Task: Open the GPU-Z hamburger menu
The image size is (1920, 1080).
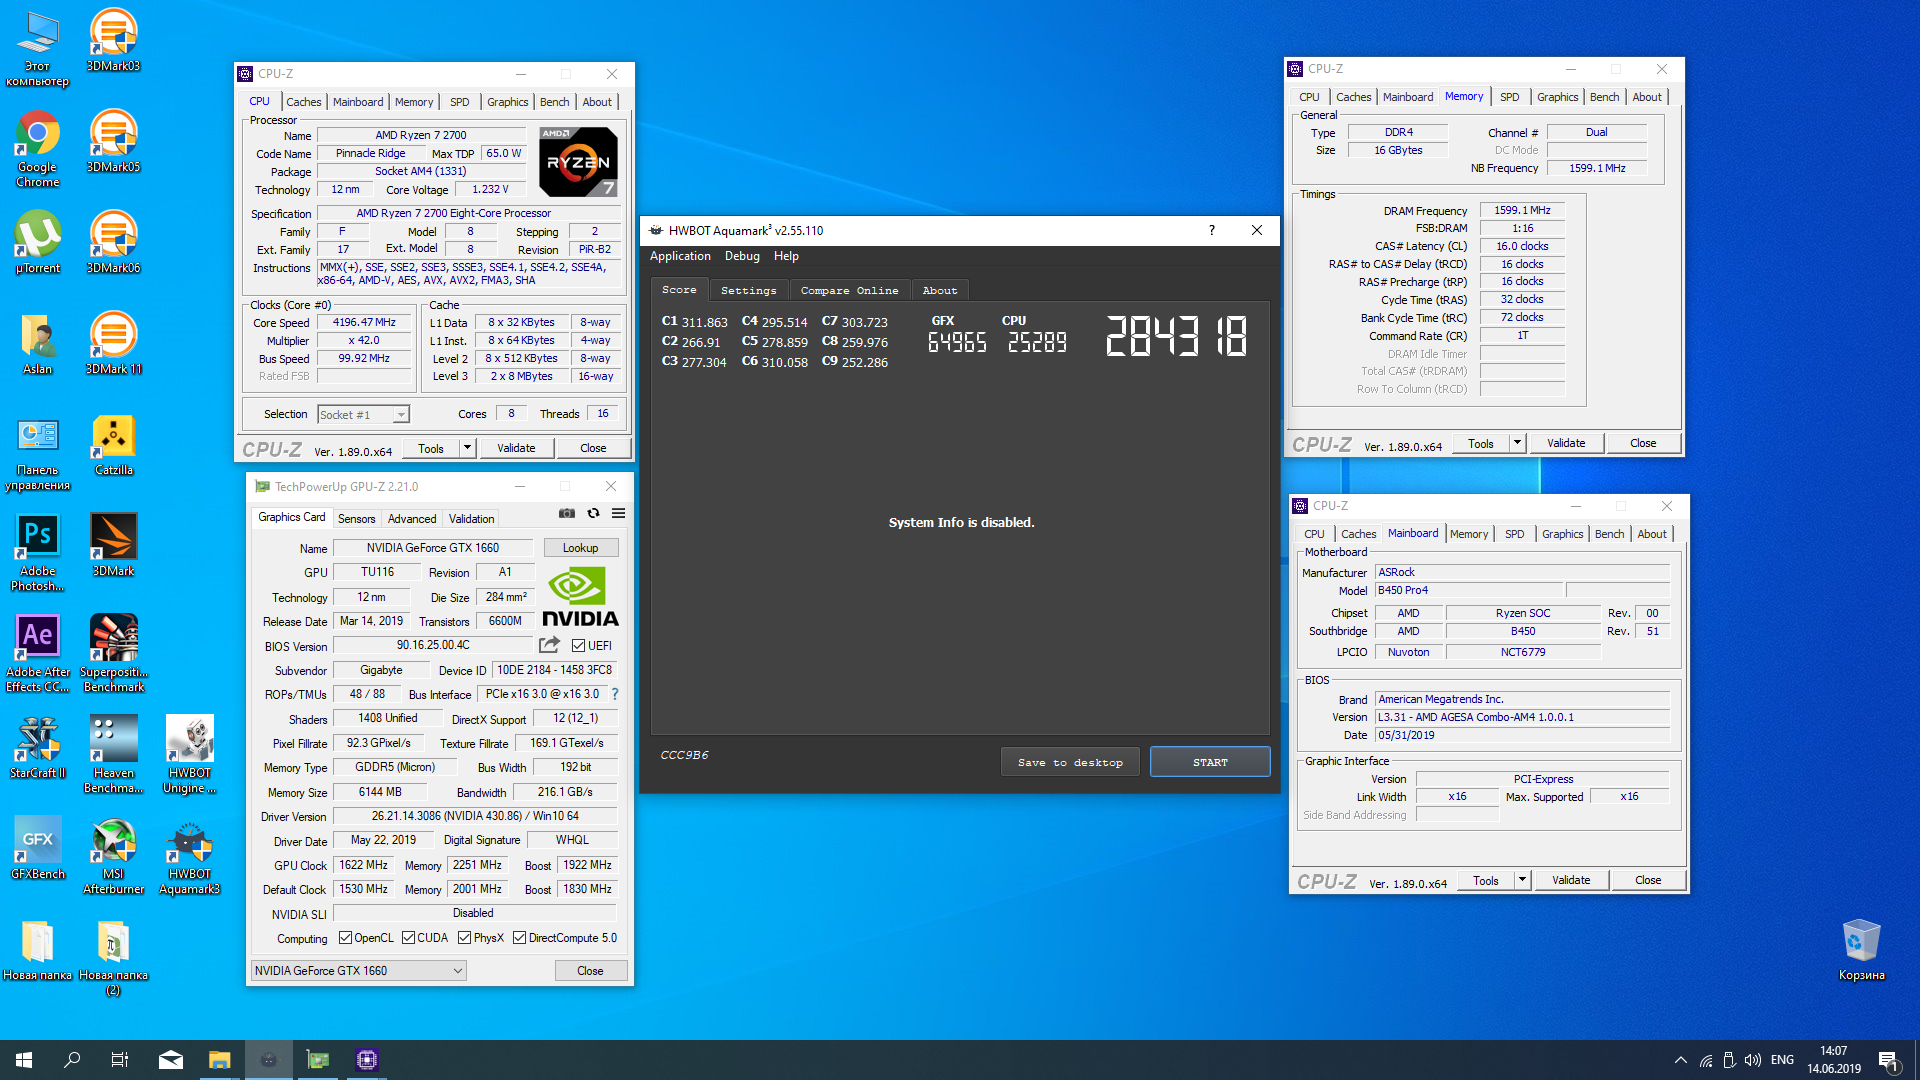Action: coord(619,513)
